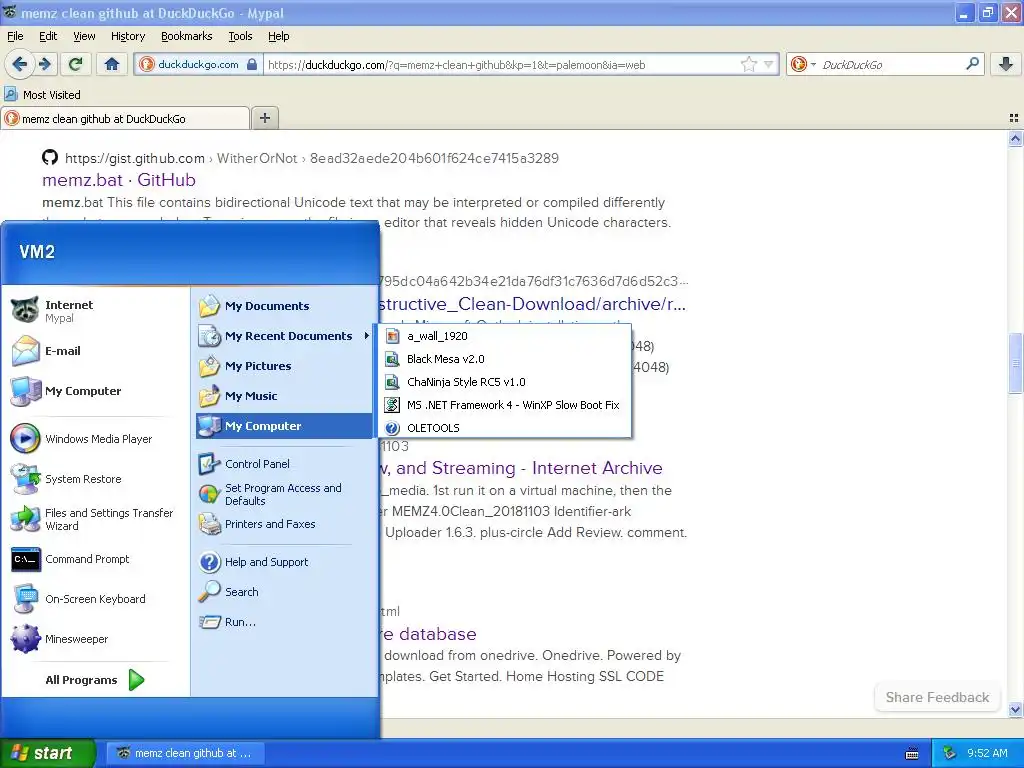Screen dimensions: 1024x768
Task: Open the Mypal raccoon Internet icon
Action: (26, 310)
